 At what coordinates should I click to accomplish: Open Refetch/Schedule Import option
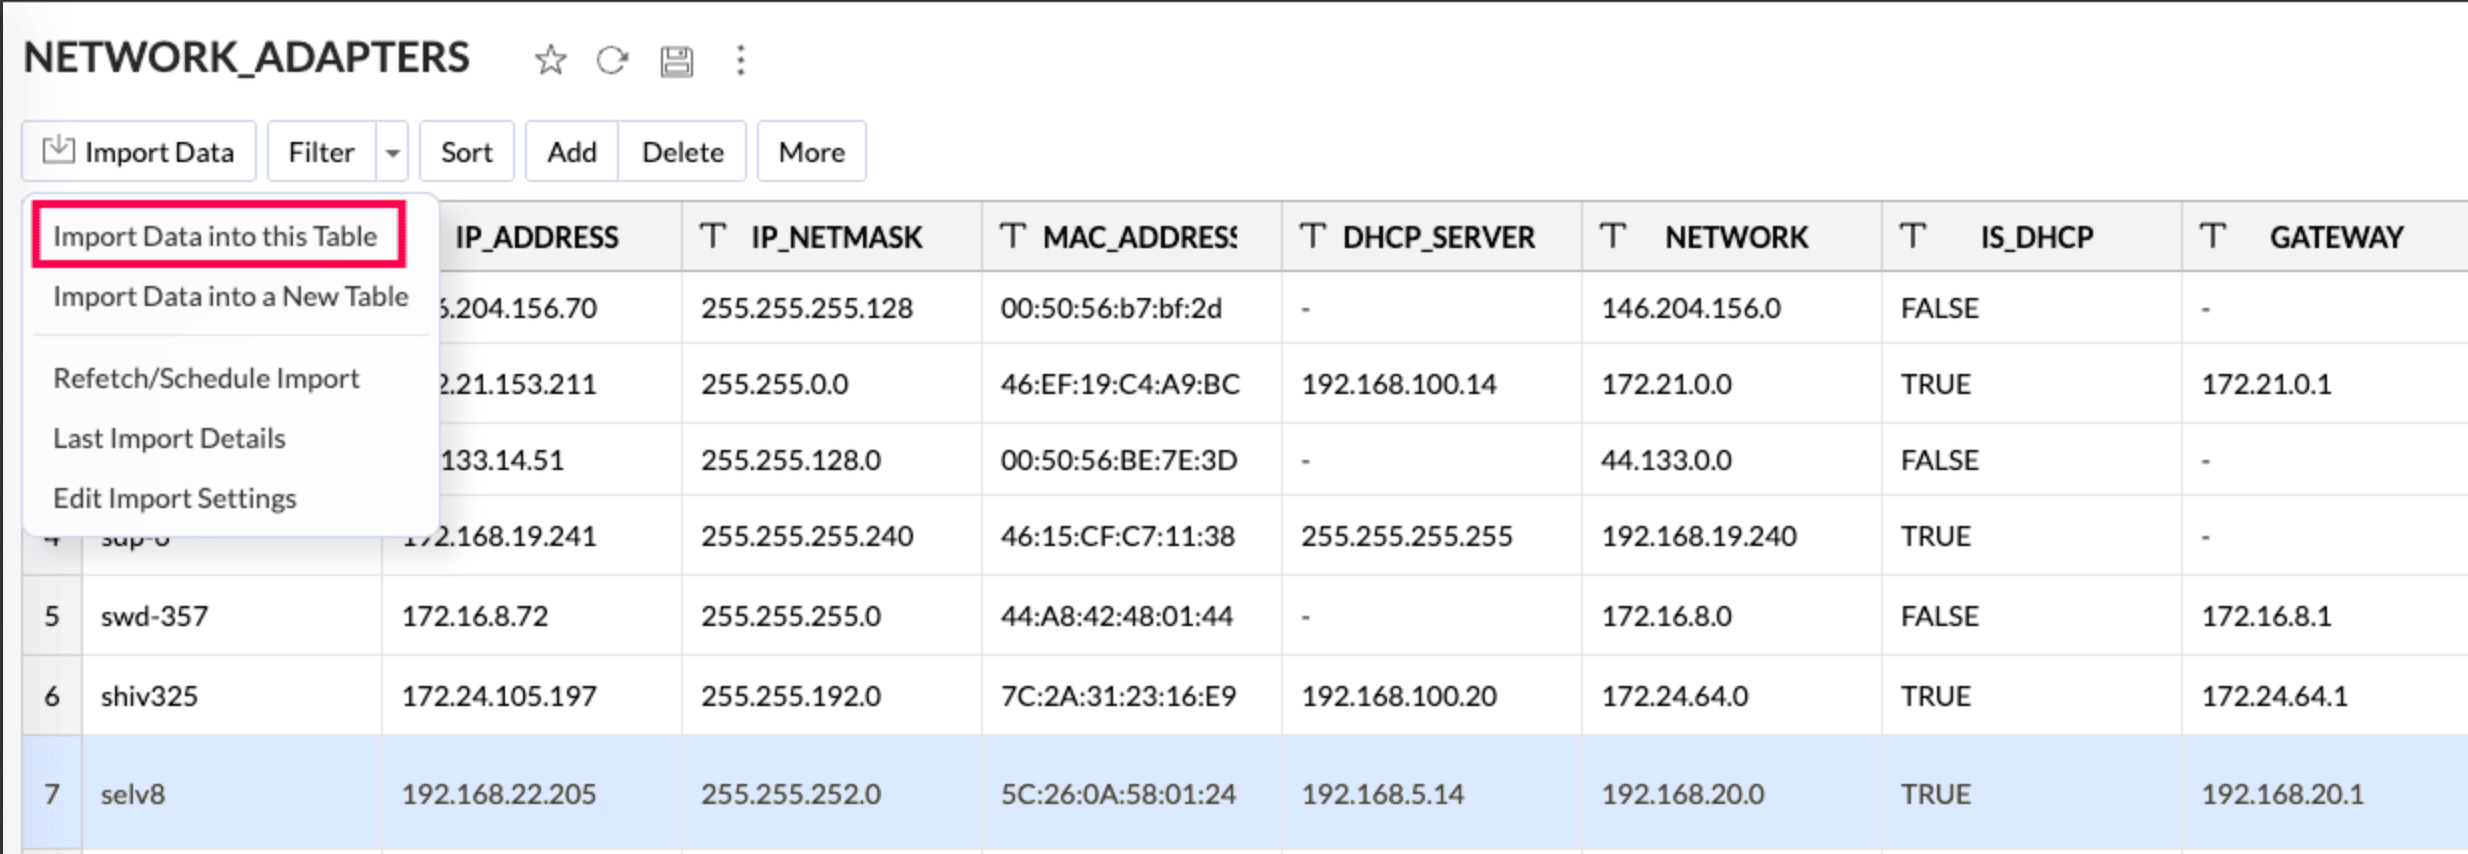coord(206,378)
